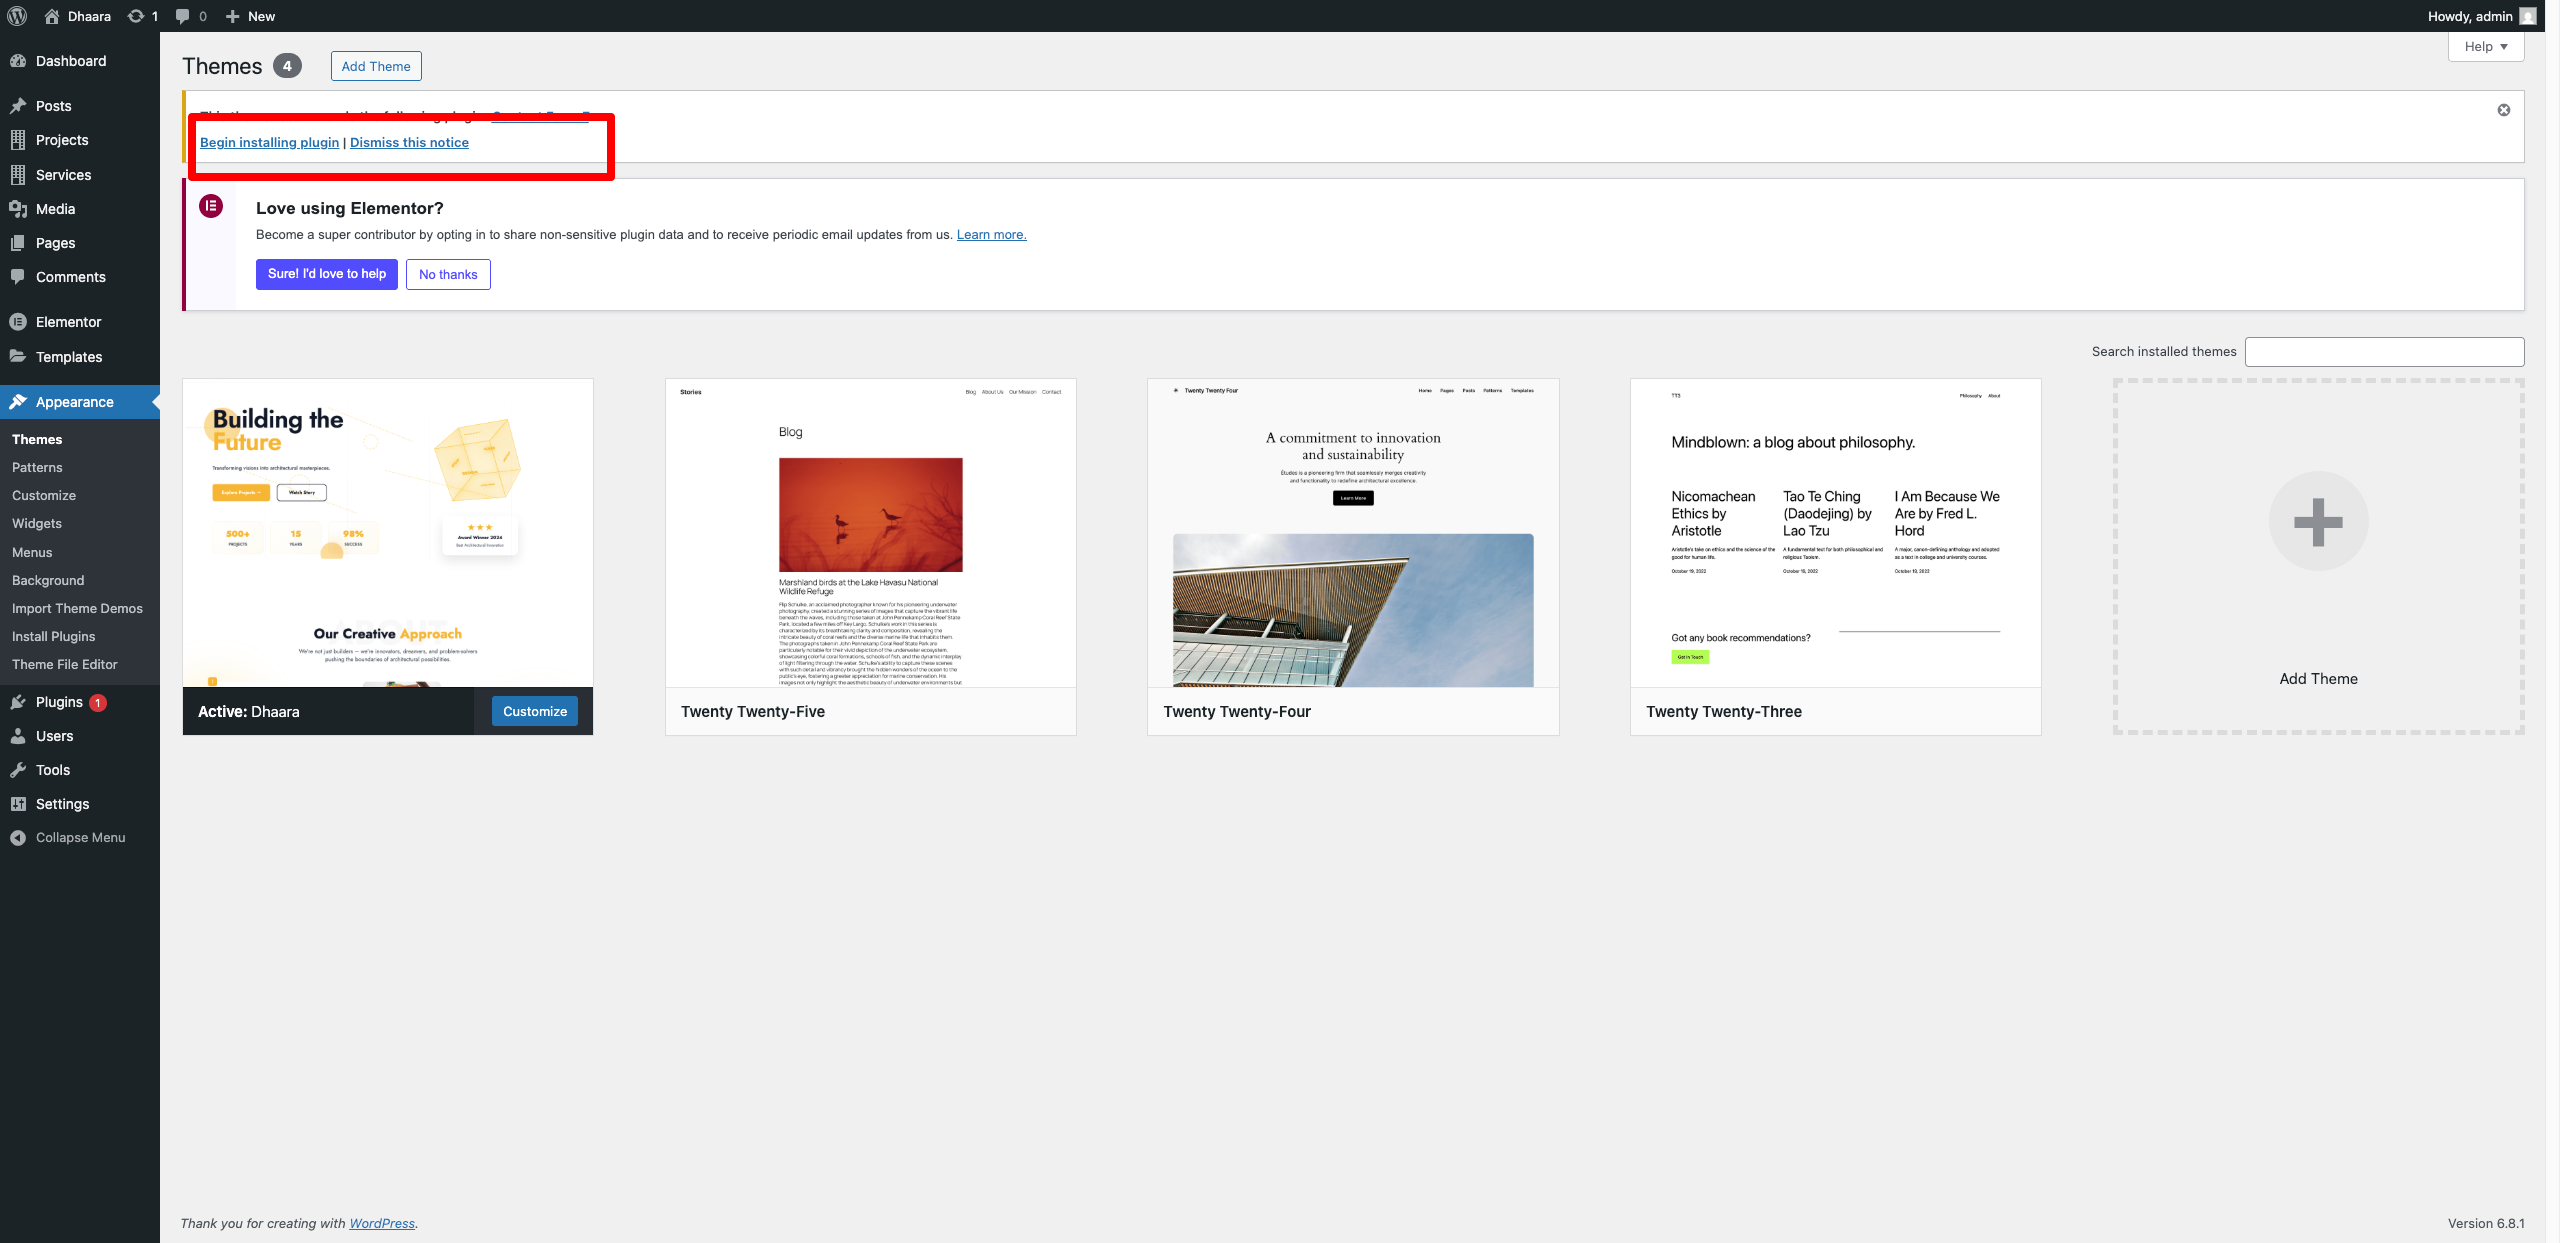Collapse the admin menu using the arrow icon
Image resolution: width=2560 pixels, height=1243 pixels.
click(x=18, y=837)
